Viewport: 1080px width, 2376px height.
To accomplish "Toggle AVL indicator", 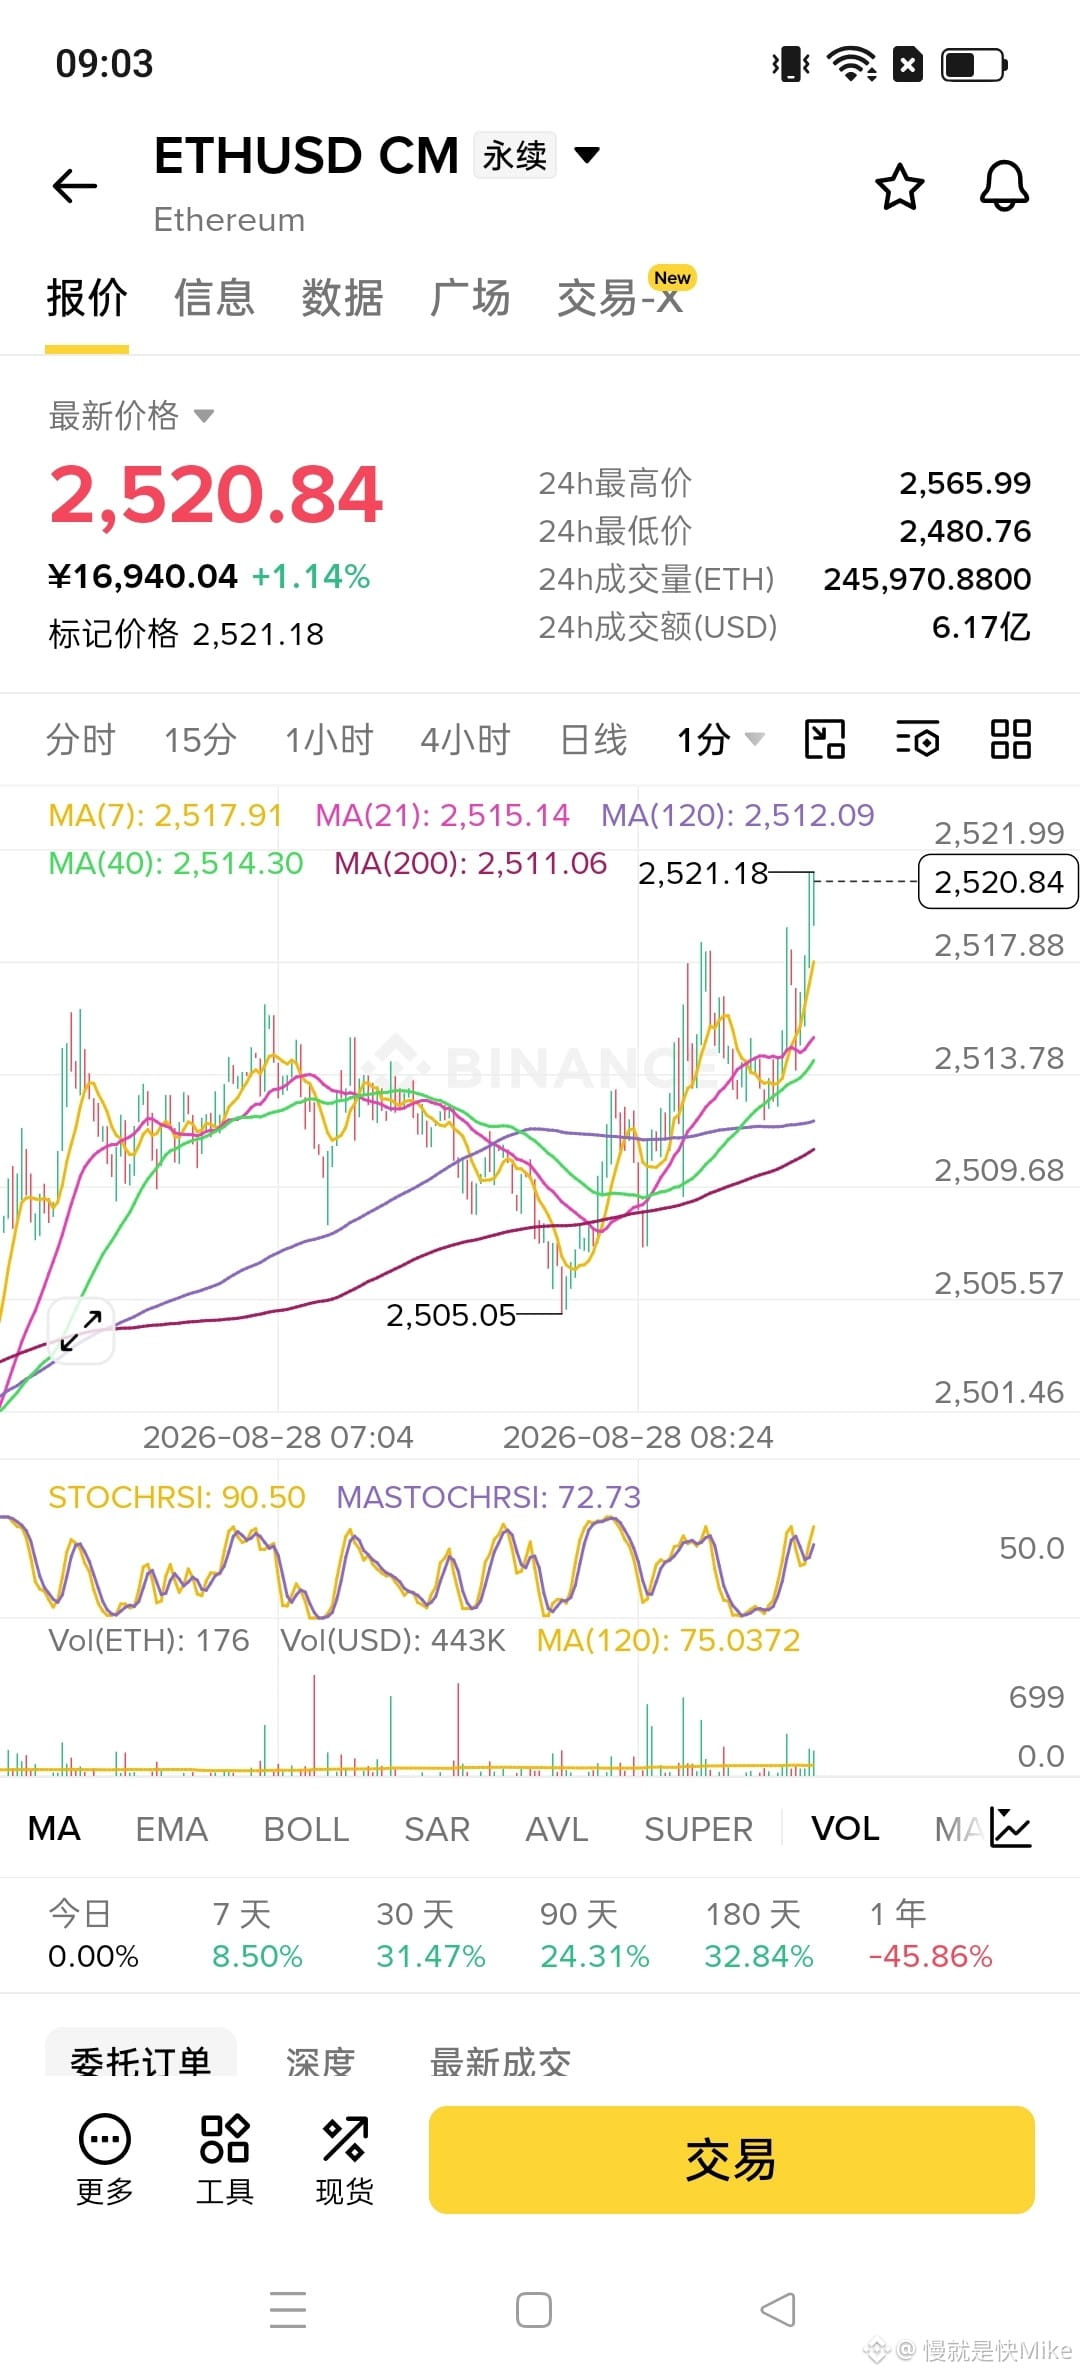I will (557, 1828).
